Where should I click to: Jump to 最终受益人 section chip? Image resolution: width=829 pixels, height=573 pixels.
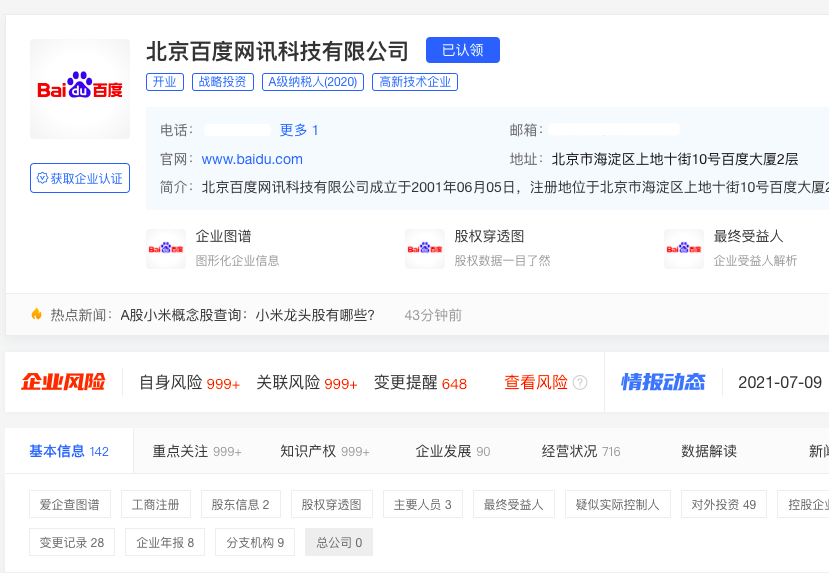pyautogui.click(x=514, y=504)
